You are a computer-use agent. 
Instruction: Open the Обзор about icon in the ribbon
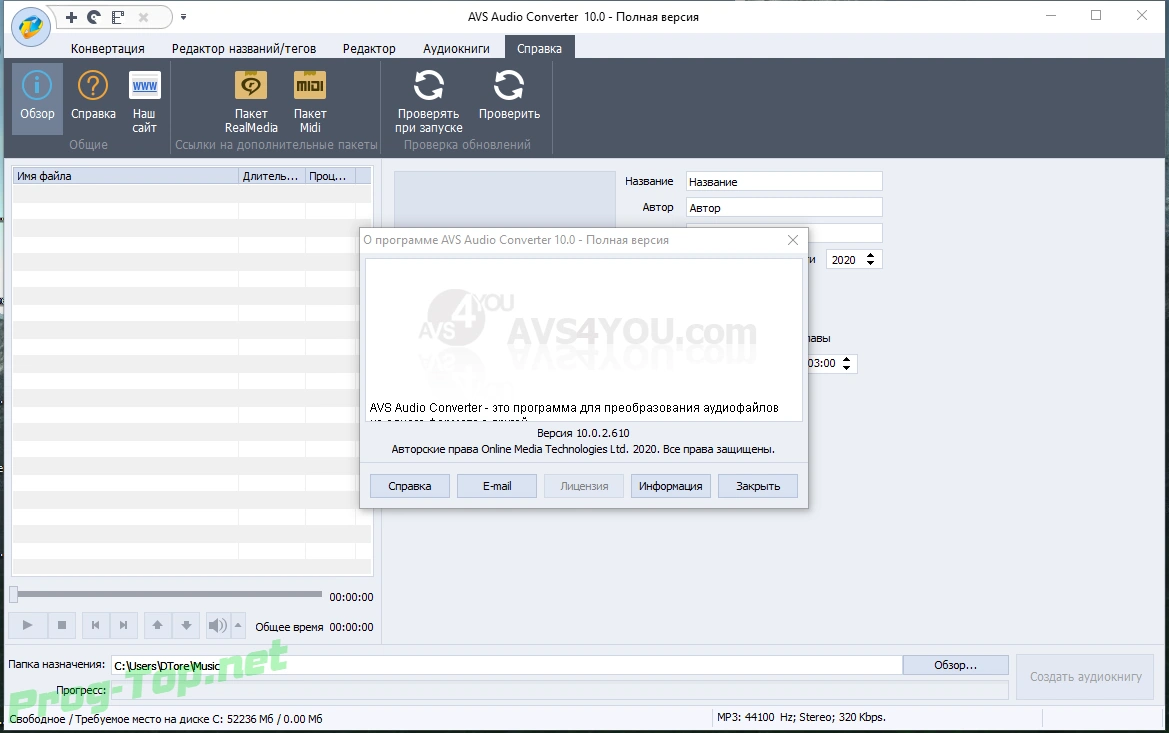coord(37,97)
